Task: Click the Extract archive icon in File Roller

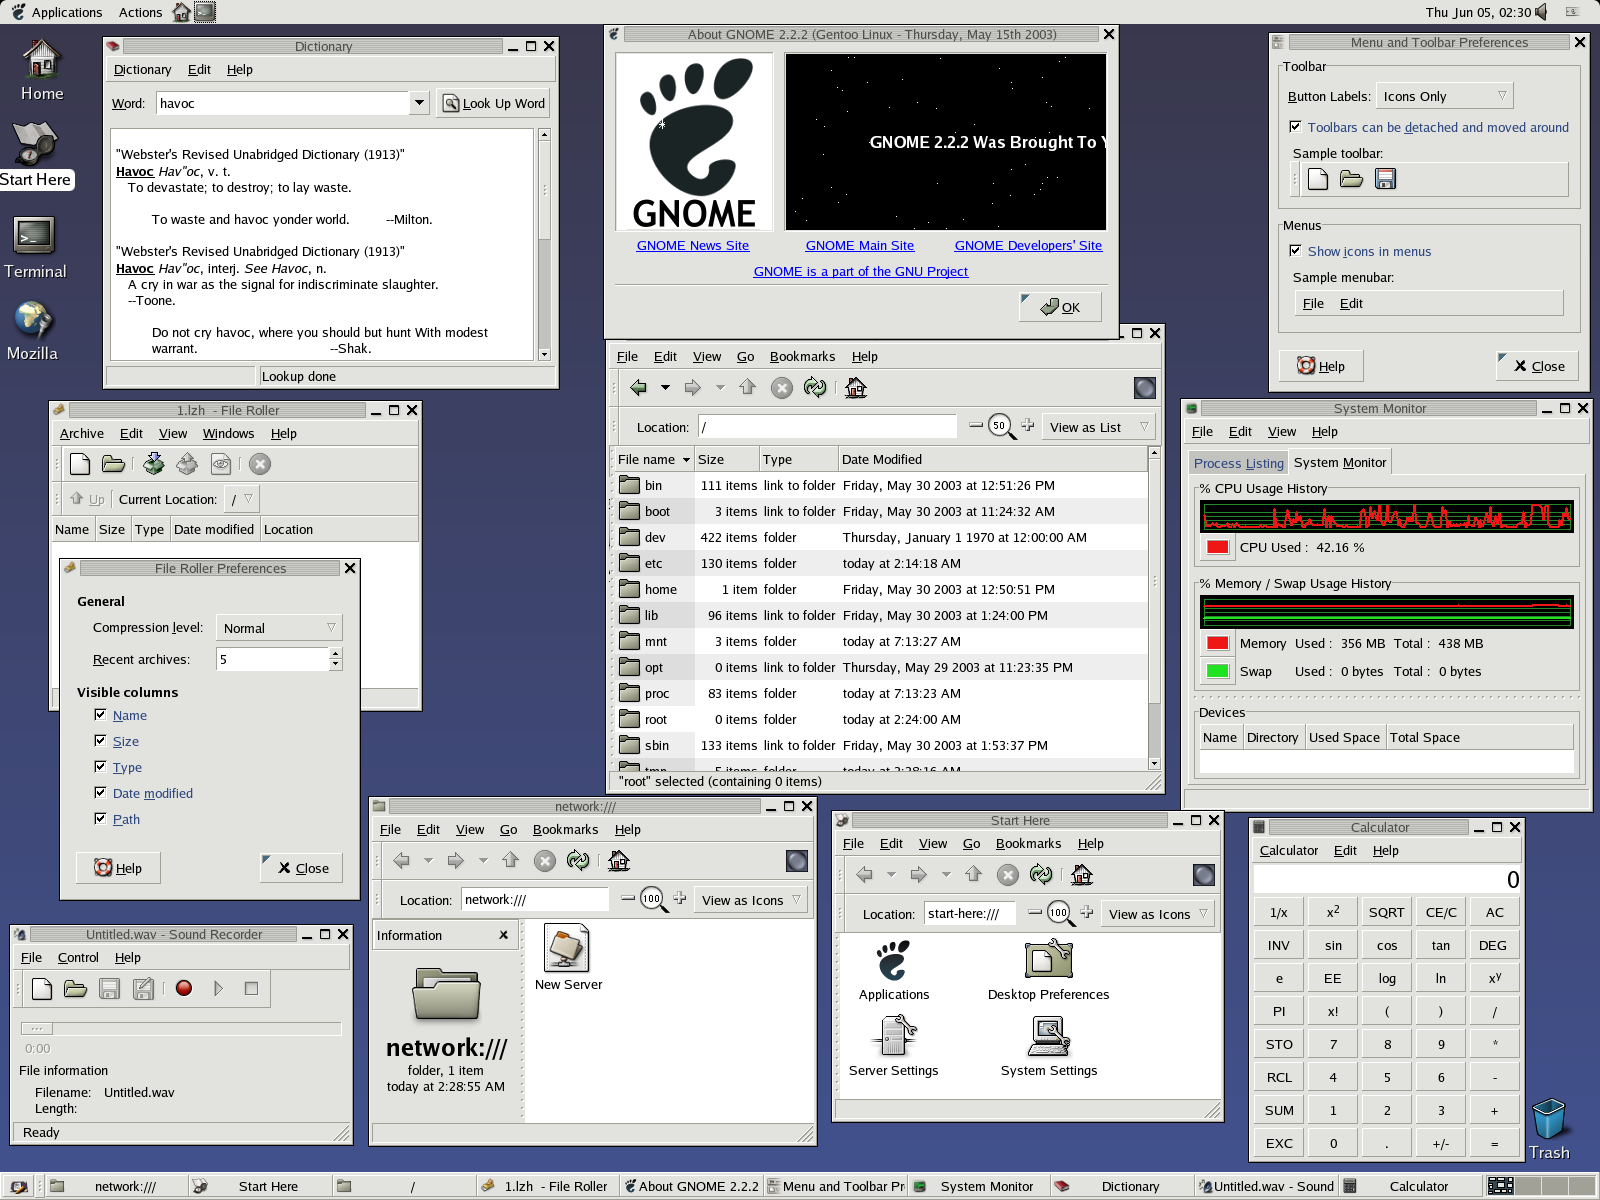Action: 187,464
